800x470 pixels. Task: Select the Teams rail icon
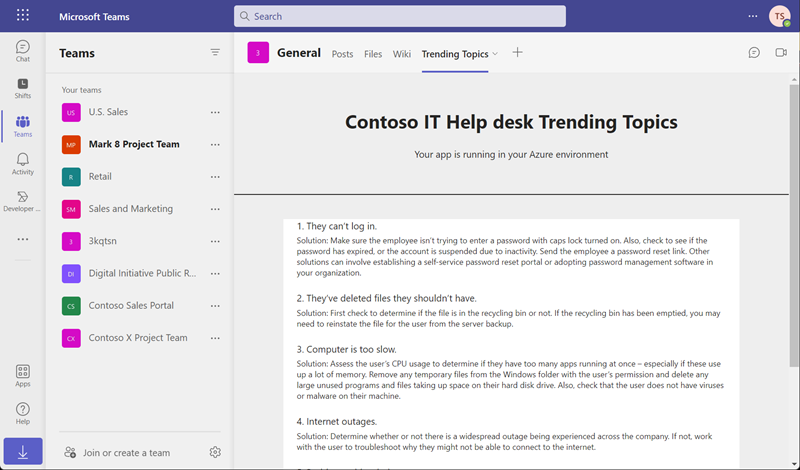[22, 126]
